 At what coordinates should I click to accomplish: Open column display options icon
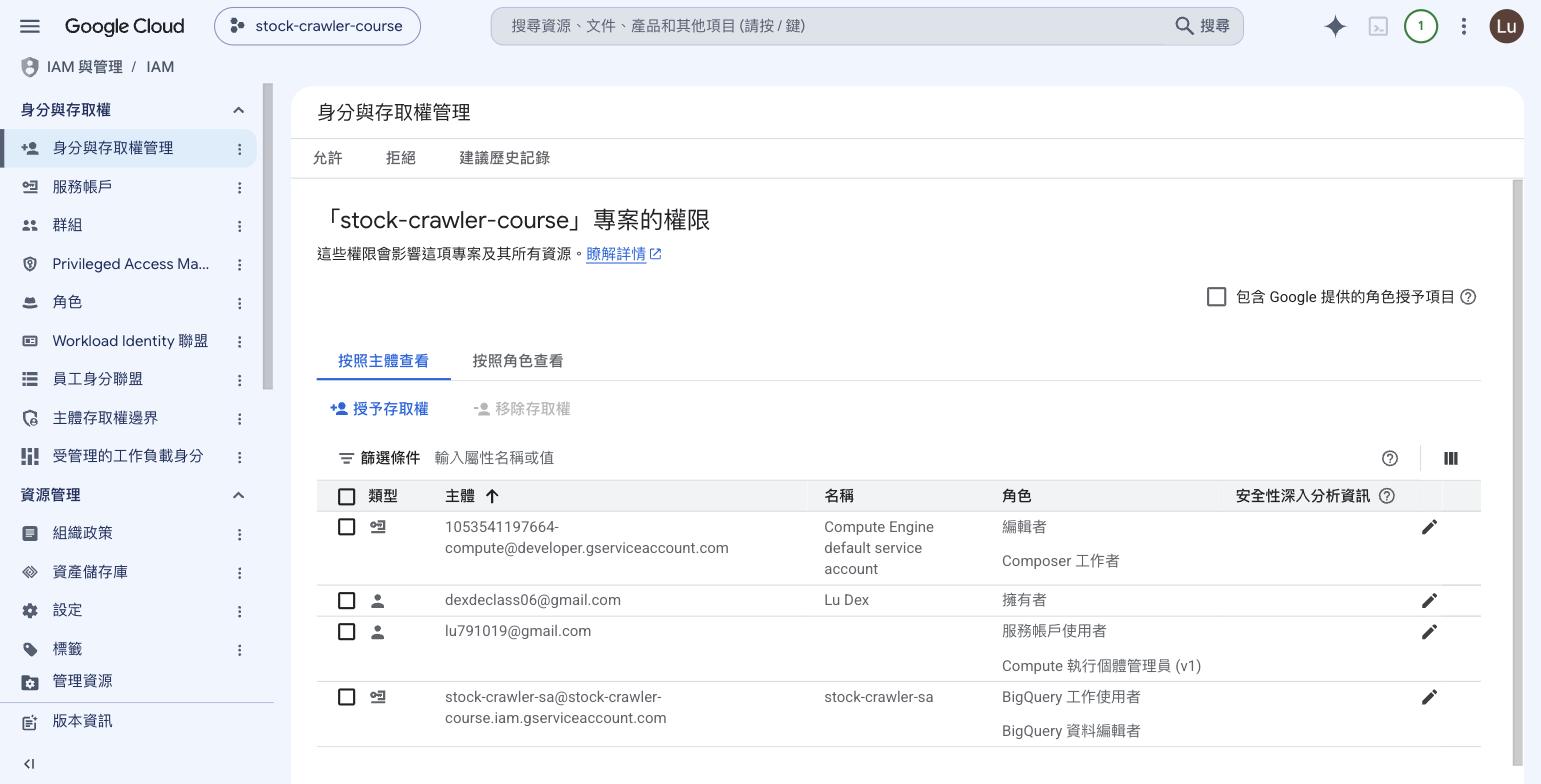click(x=1451, y=458)
